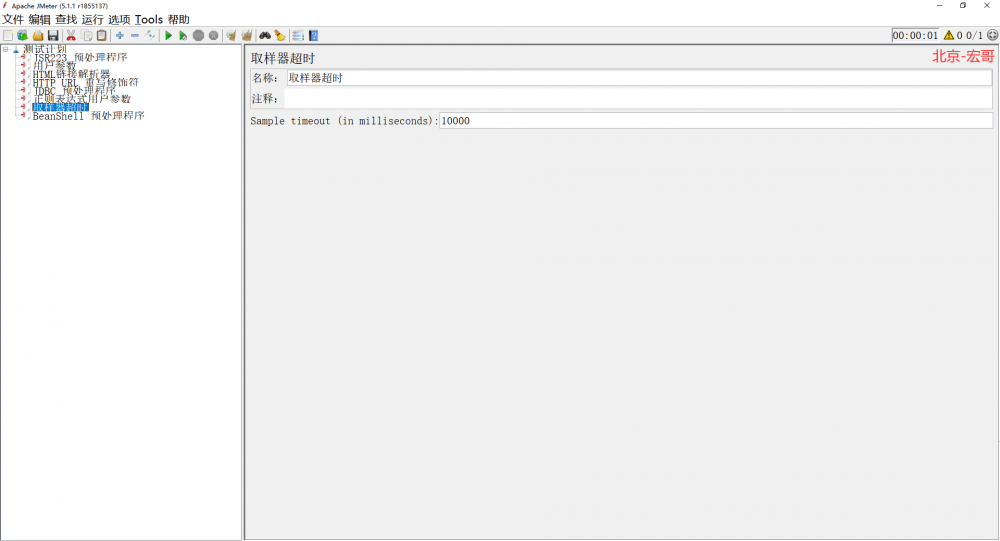Screen dimensions: 1000x541
Task: Click the Clear all results icon
Action: click(x=247, y=36)
